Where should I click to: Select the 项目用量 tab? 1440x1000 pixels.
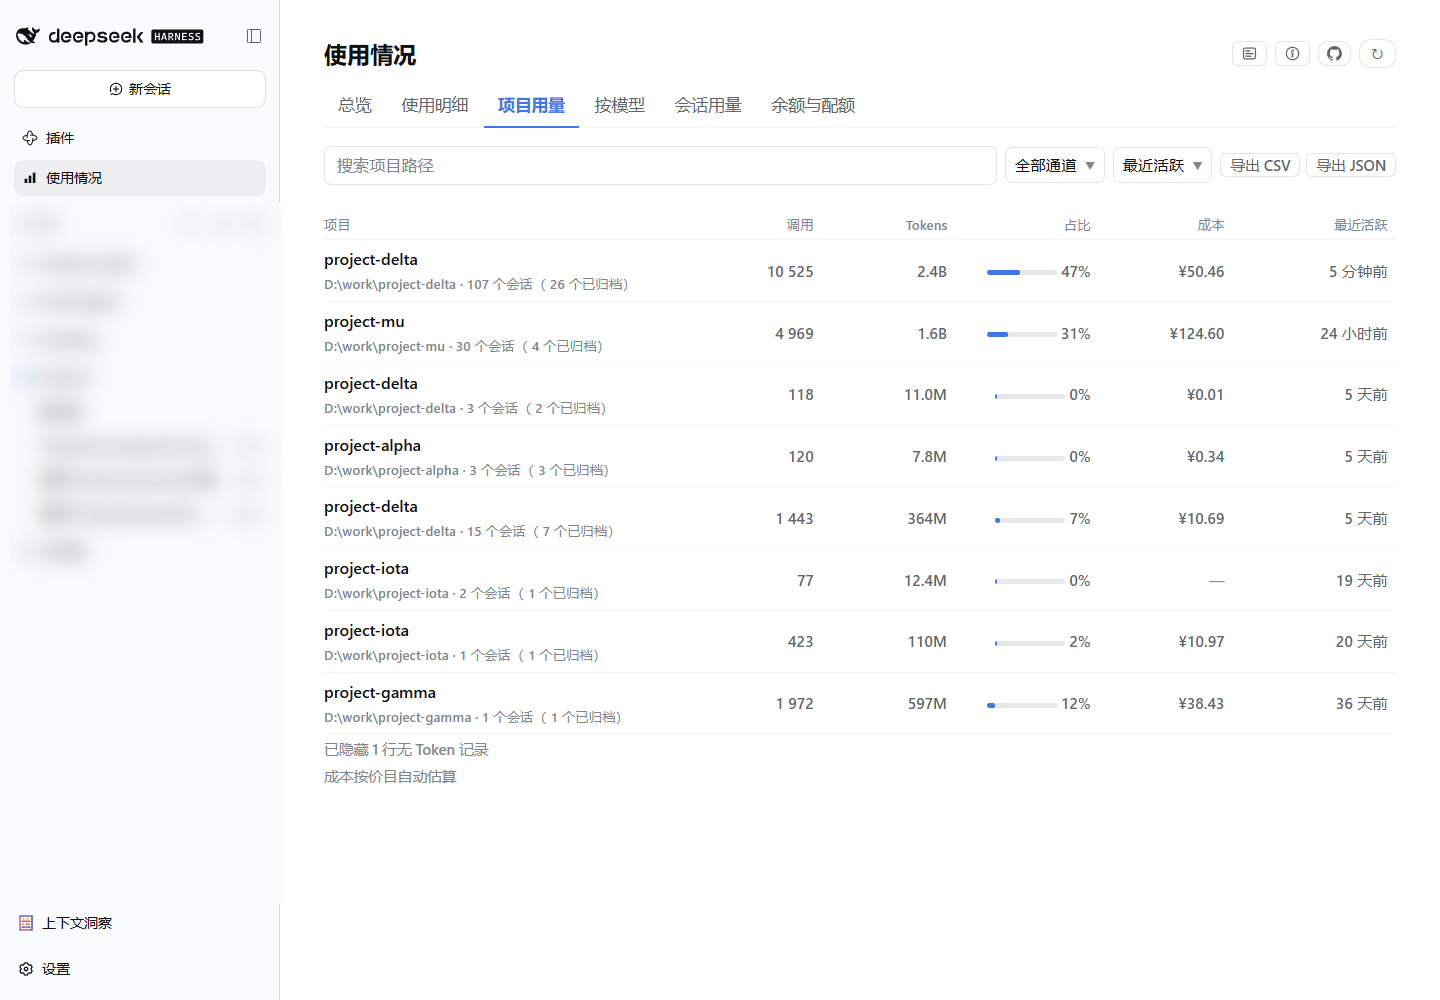pyautogui.click(x=531, y=105)
